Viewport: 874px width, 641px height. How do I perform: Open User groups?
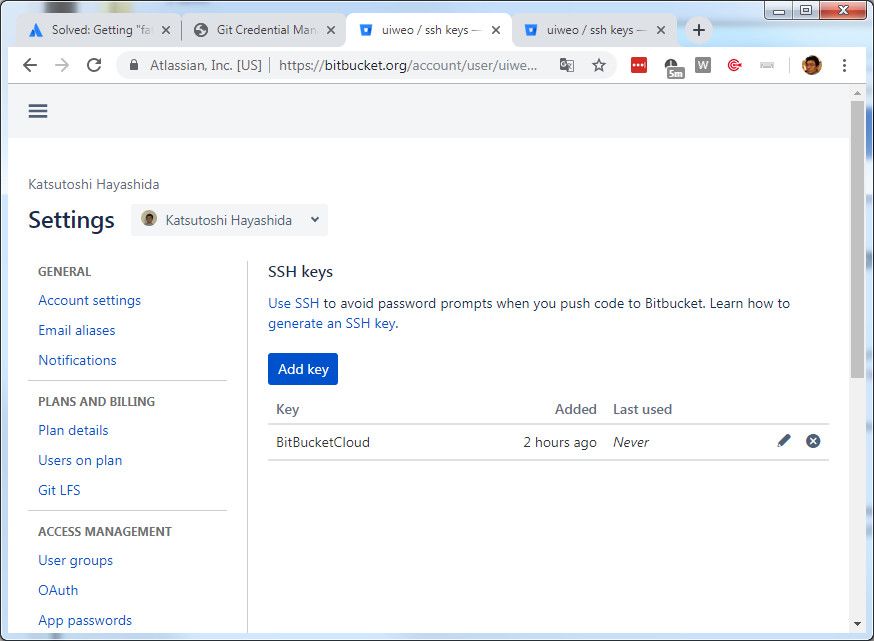[75, 560]
